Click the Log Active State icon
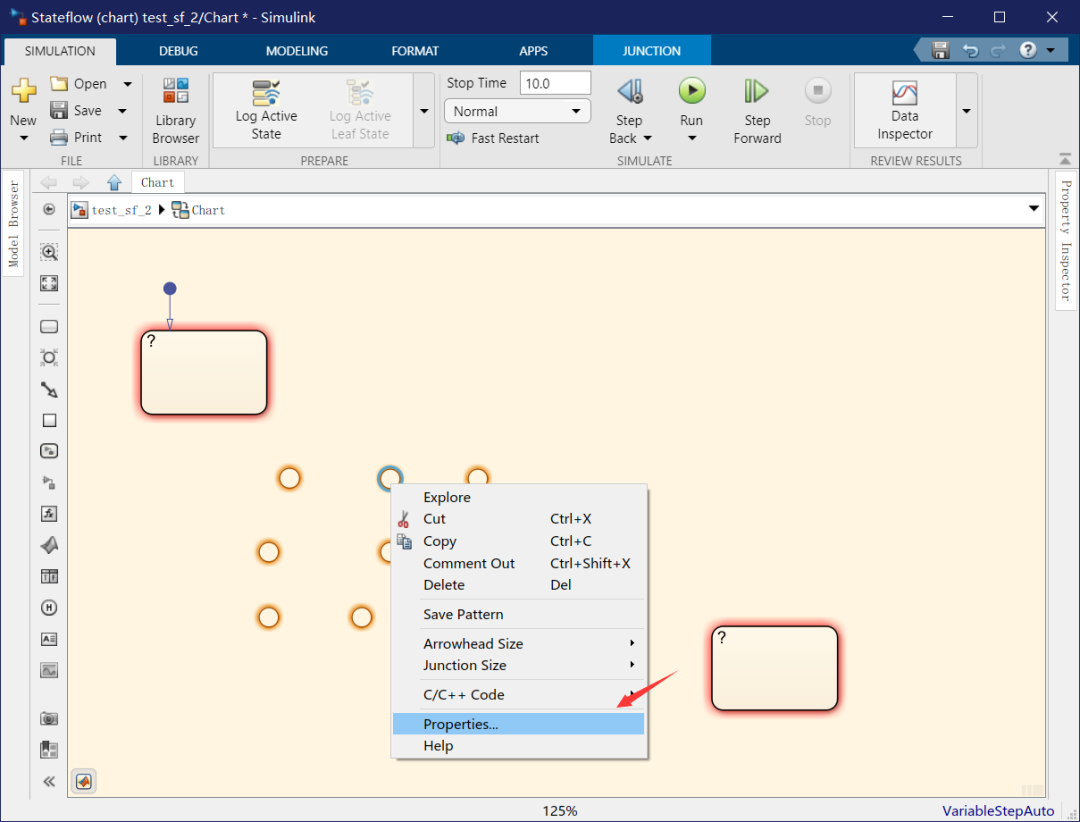Screen dimensions: 1080x822 tap(266, 92)
